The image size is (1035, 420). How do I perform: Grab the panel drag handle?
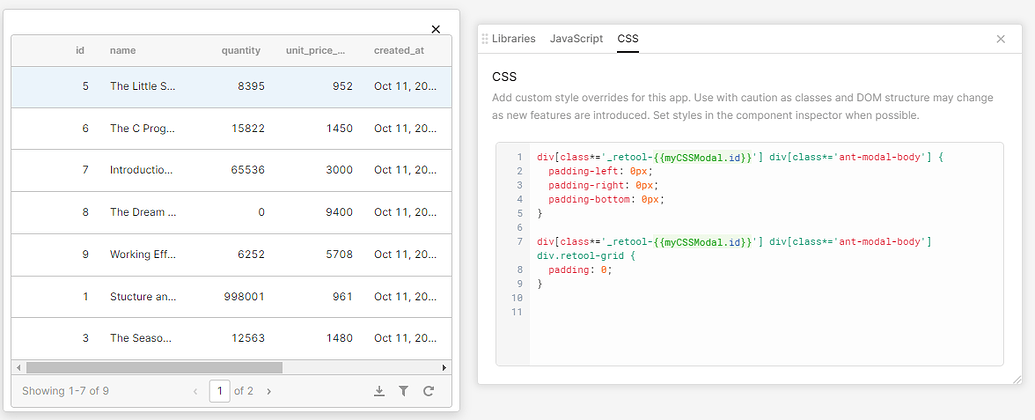(x=485, y=39)
